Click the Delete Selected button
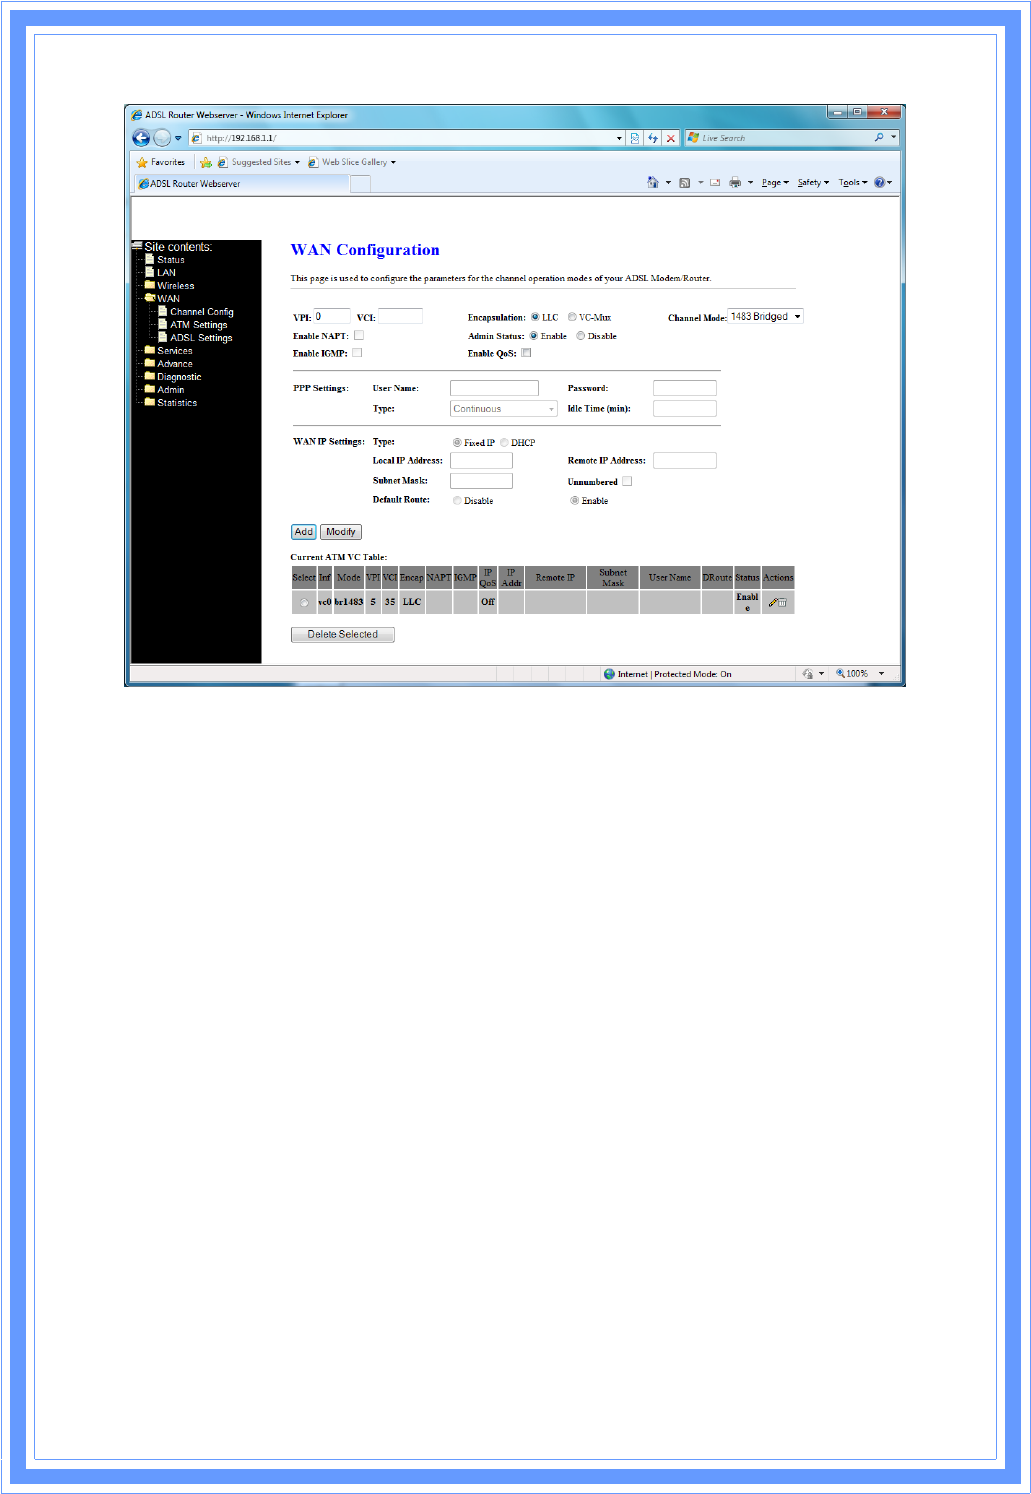The image size is (1031, 1494). [x=343, y=634]
